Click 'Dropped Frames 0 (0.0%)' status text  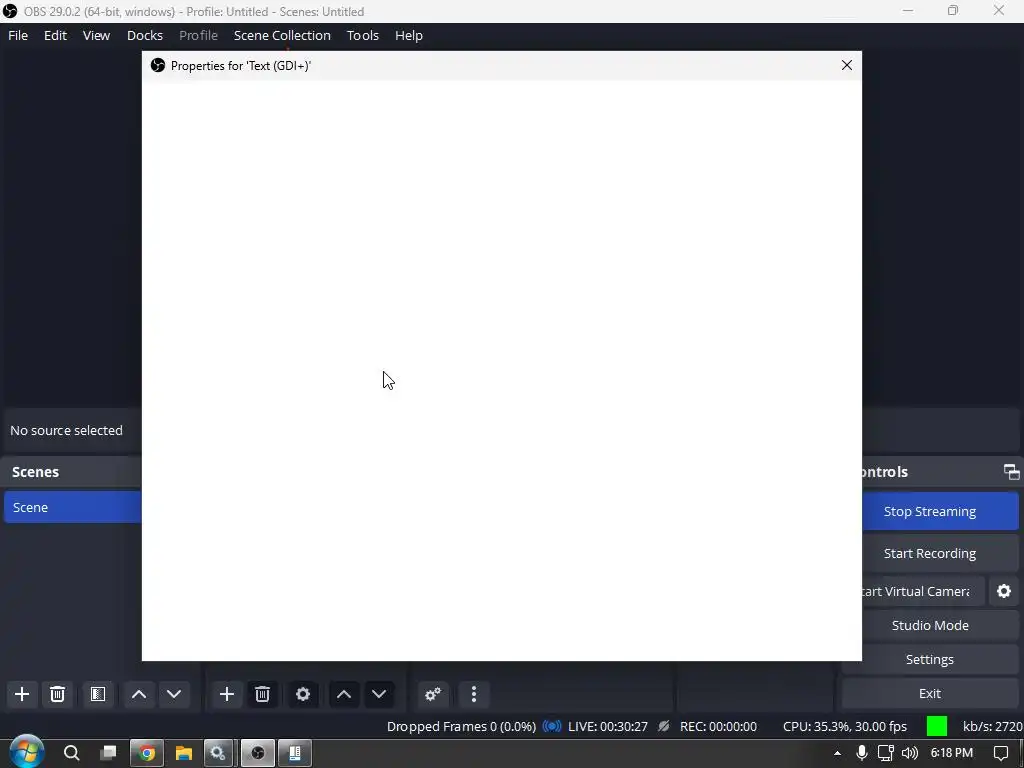click(x=461, y=726)
